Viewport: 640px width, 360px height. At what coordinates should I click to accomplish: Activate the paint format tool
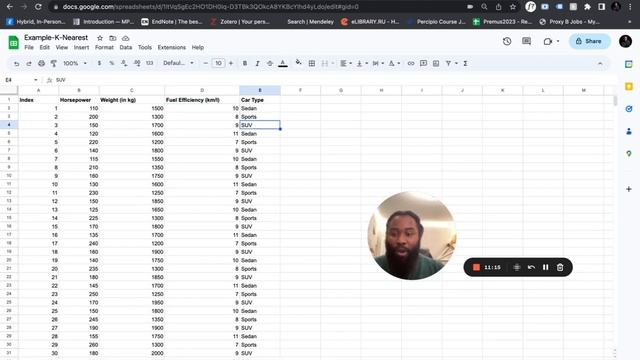(54, 64)
